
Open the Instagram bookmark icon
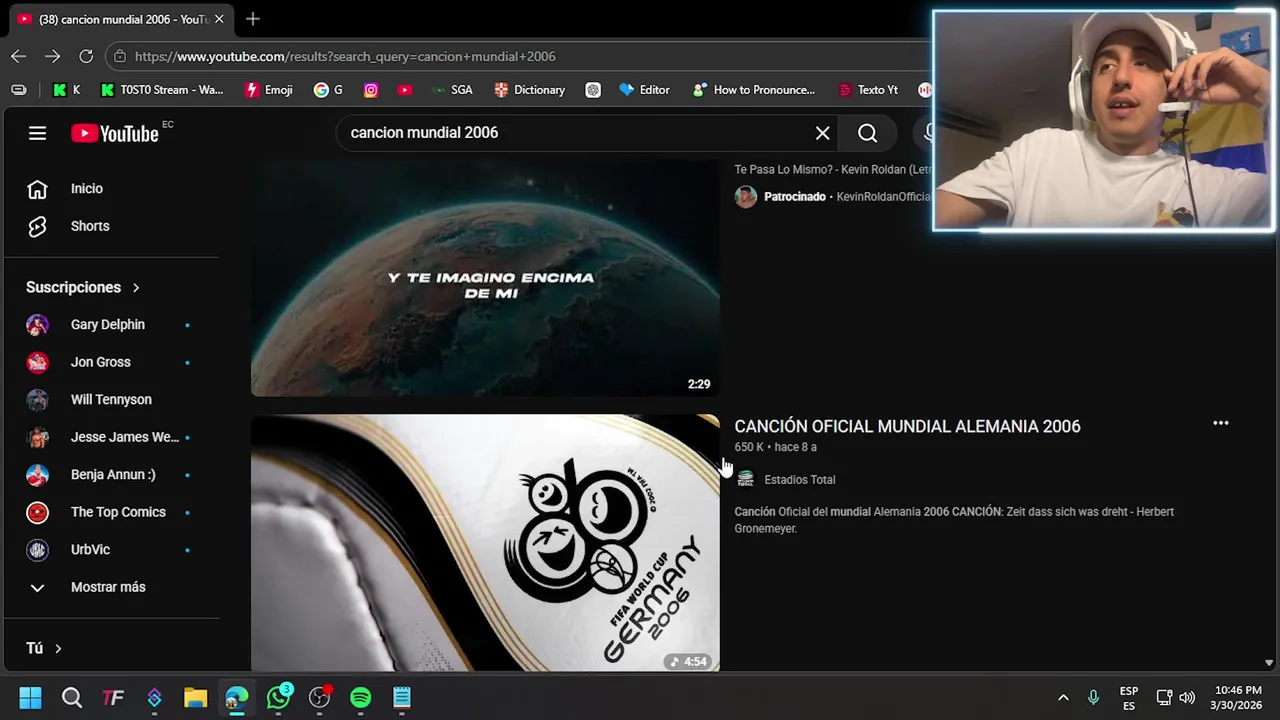pyautogui.click(x=371, y=90)
